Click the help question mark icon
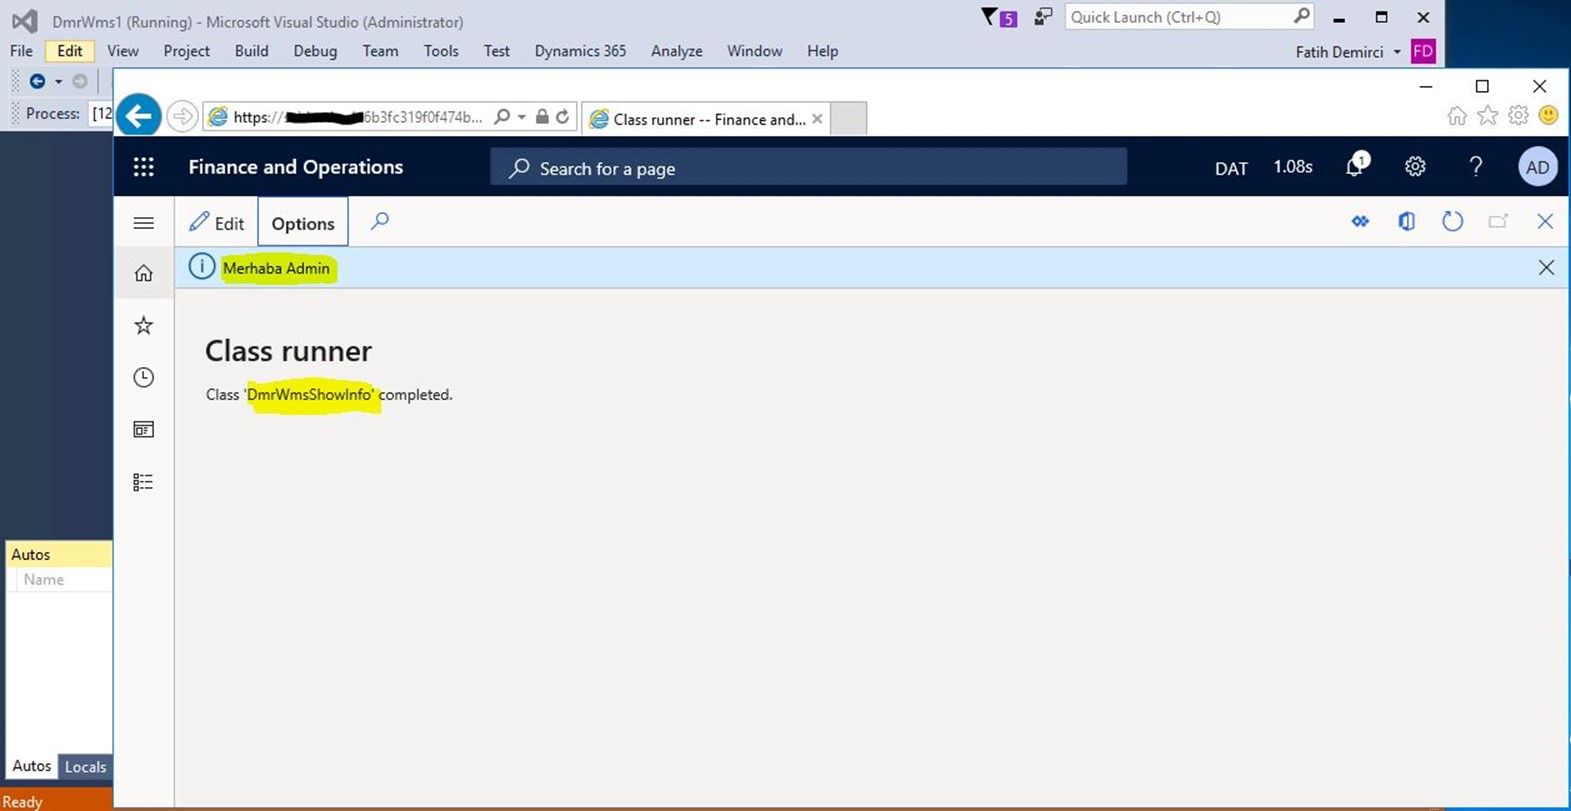Screen dimensions: 1571x811 (x=1475, y=167)
